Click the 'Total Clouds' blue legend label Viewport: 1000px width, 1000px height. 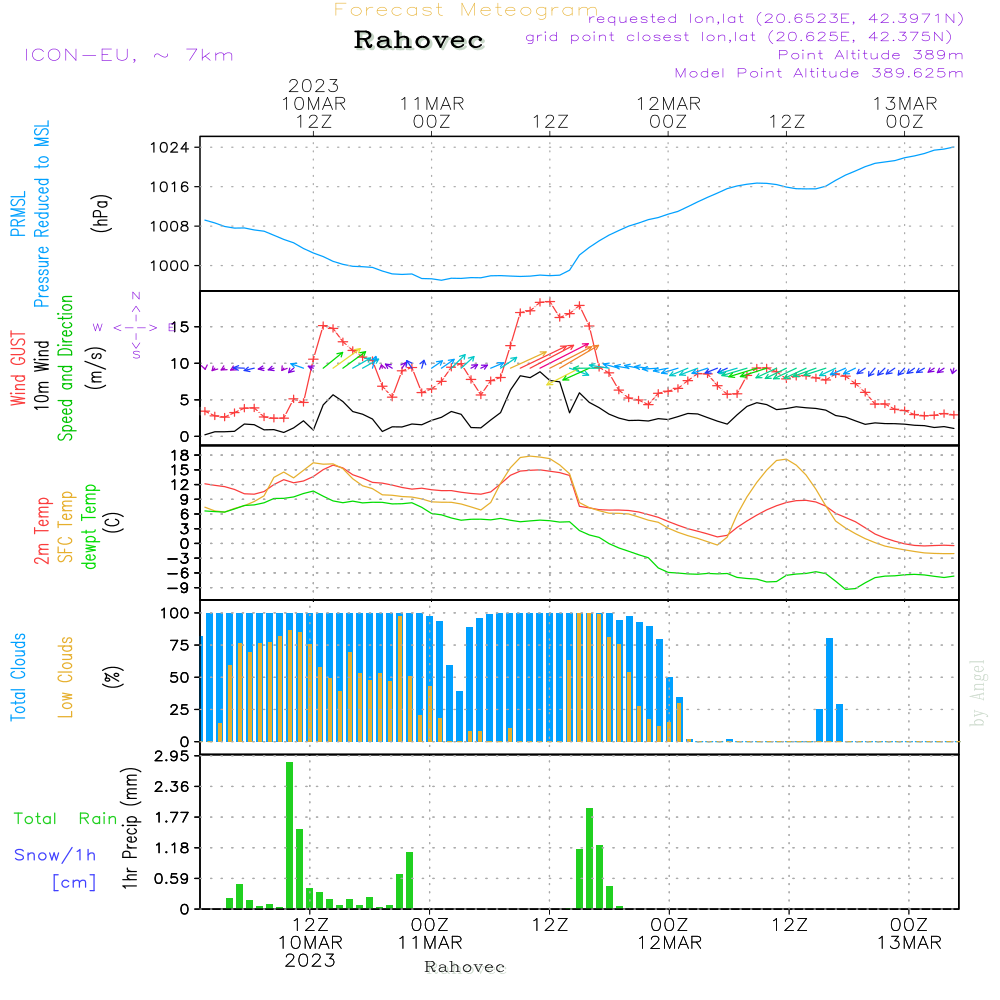click(18, 677)
